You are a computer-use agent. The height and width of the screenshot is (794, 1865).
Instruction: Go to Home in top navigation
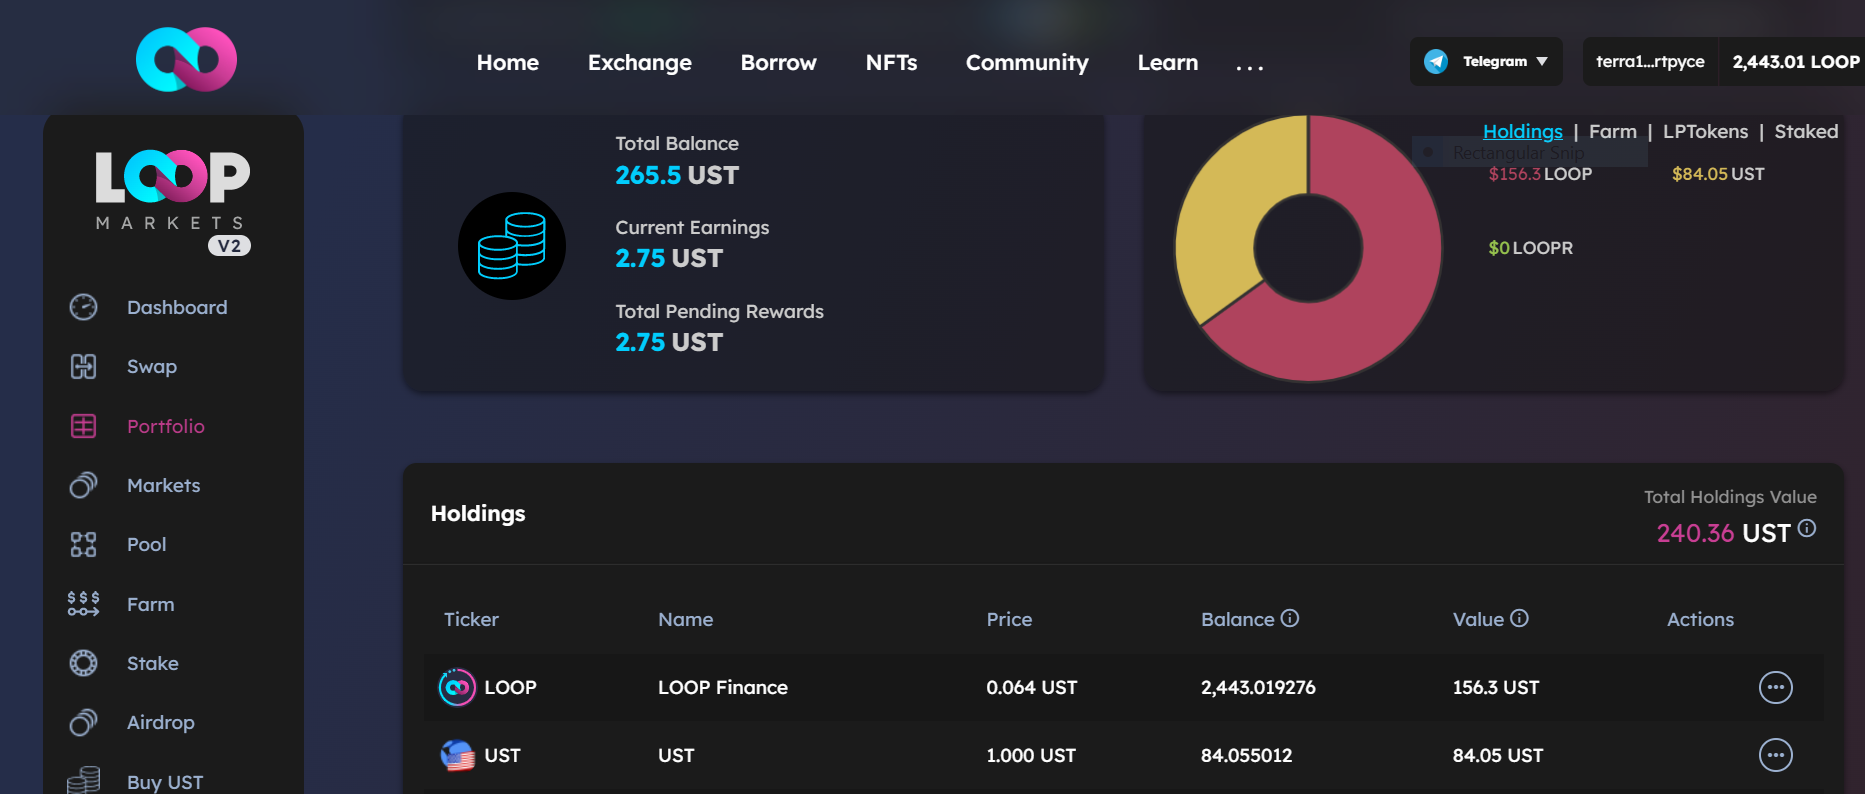[508, 62]
